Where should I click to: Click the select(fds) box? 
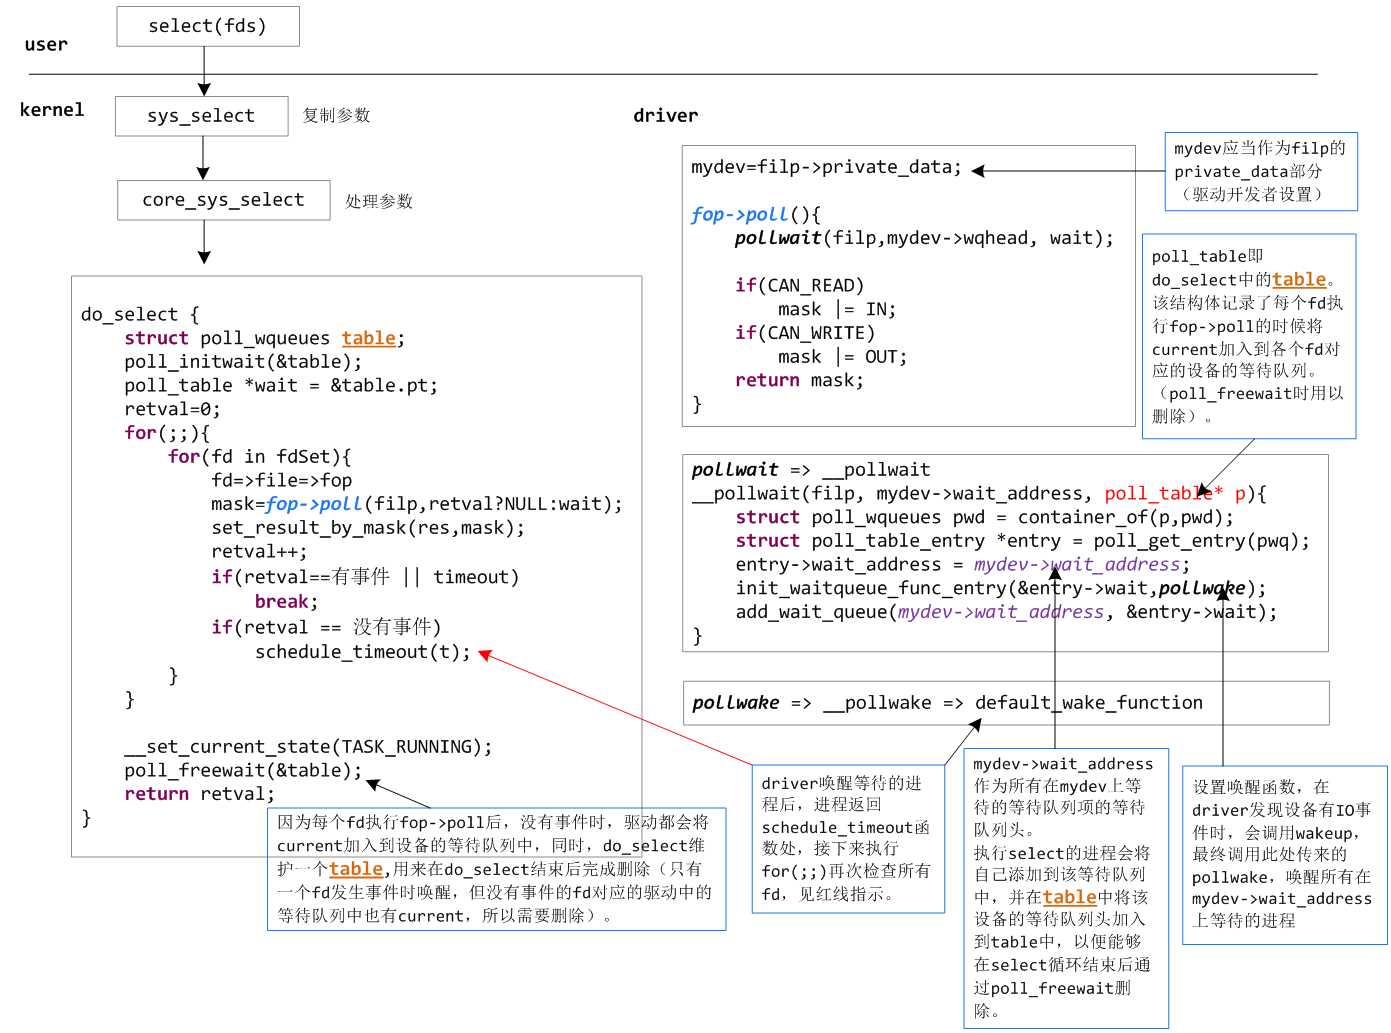(208, 26)
